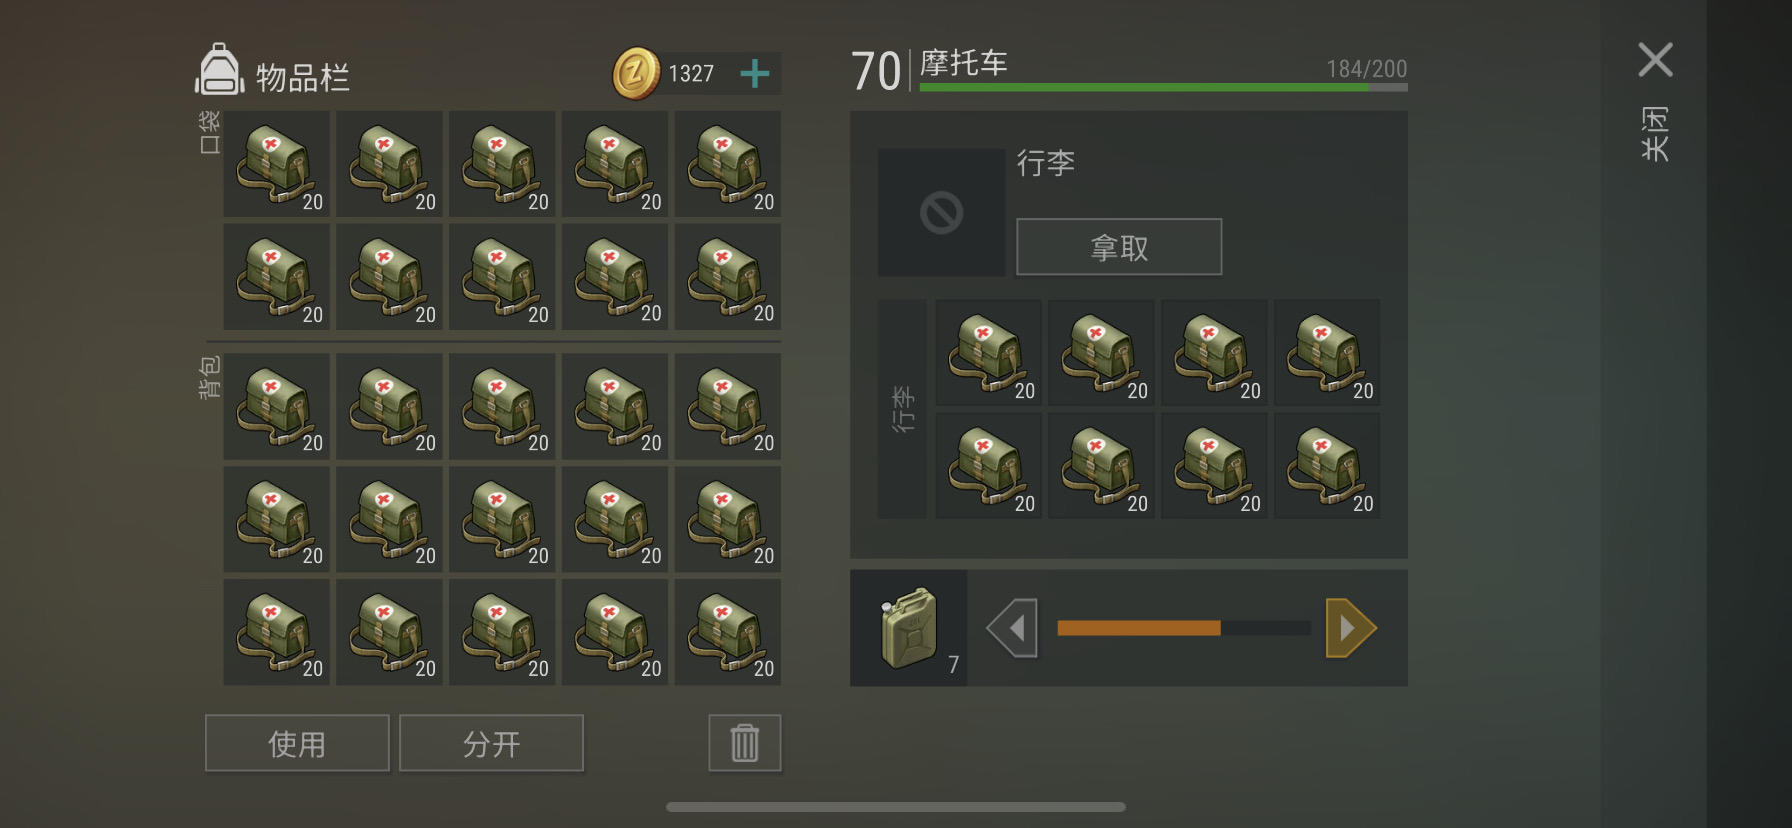Image resolution: width=1792 pixels, height=828 pixels.
Task: Select the fuel jerrycan icon
Action: [908, 628]
